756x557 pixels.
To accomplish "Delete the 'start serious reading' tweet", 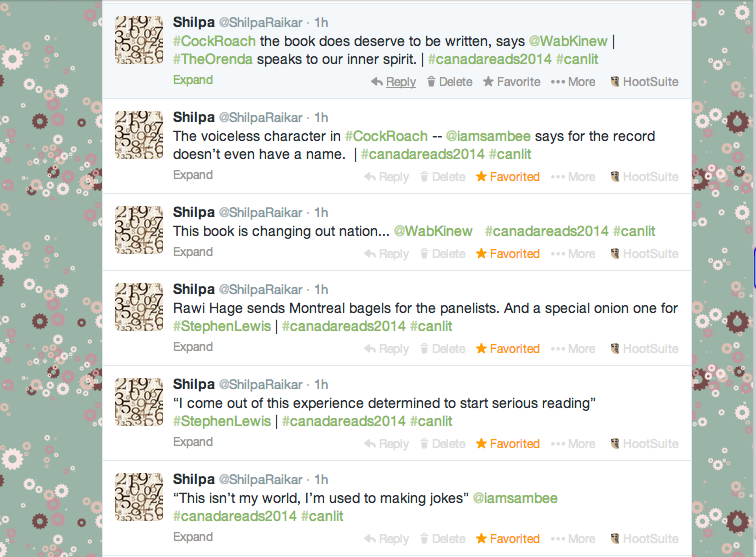I will coord(443,444).
